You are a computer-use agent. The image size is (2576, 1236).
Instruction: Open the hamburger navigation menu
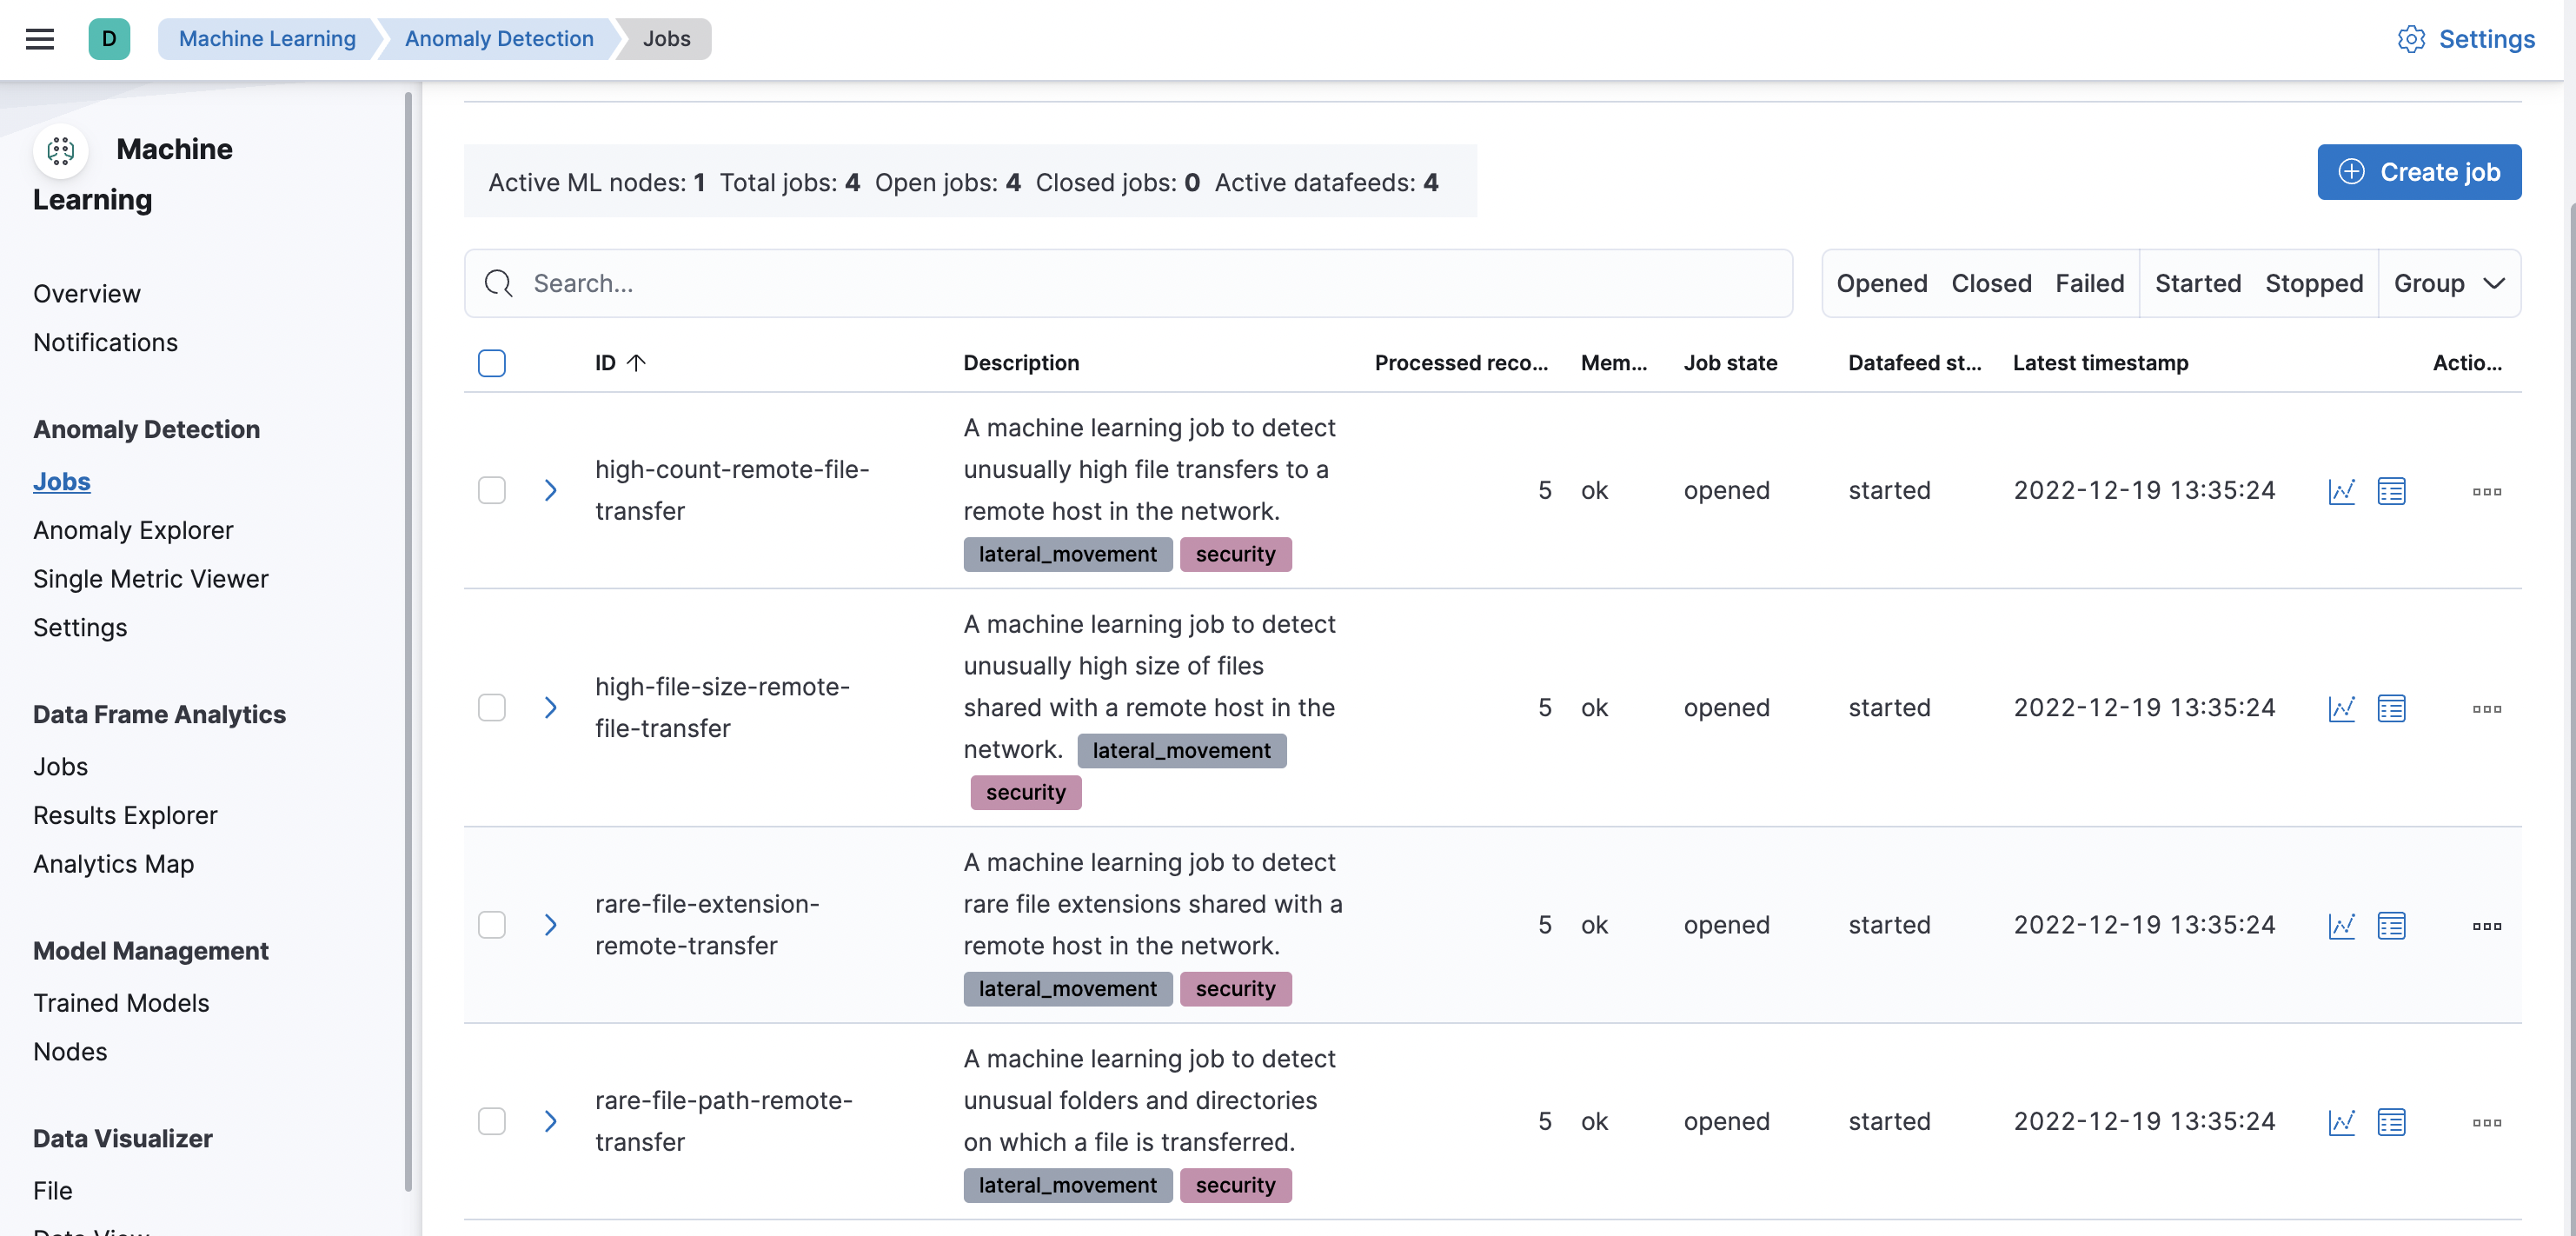click(40, 39)
